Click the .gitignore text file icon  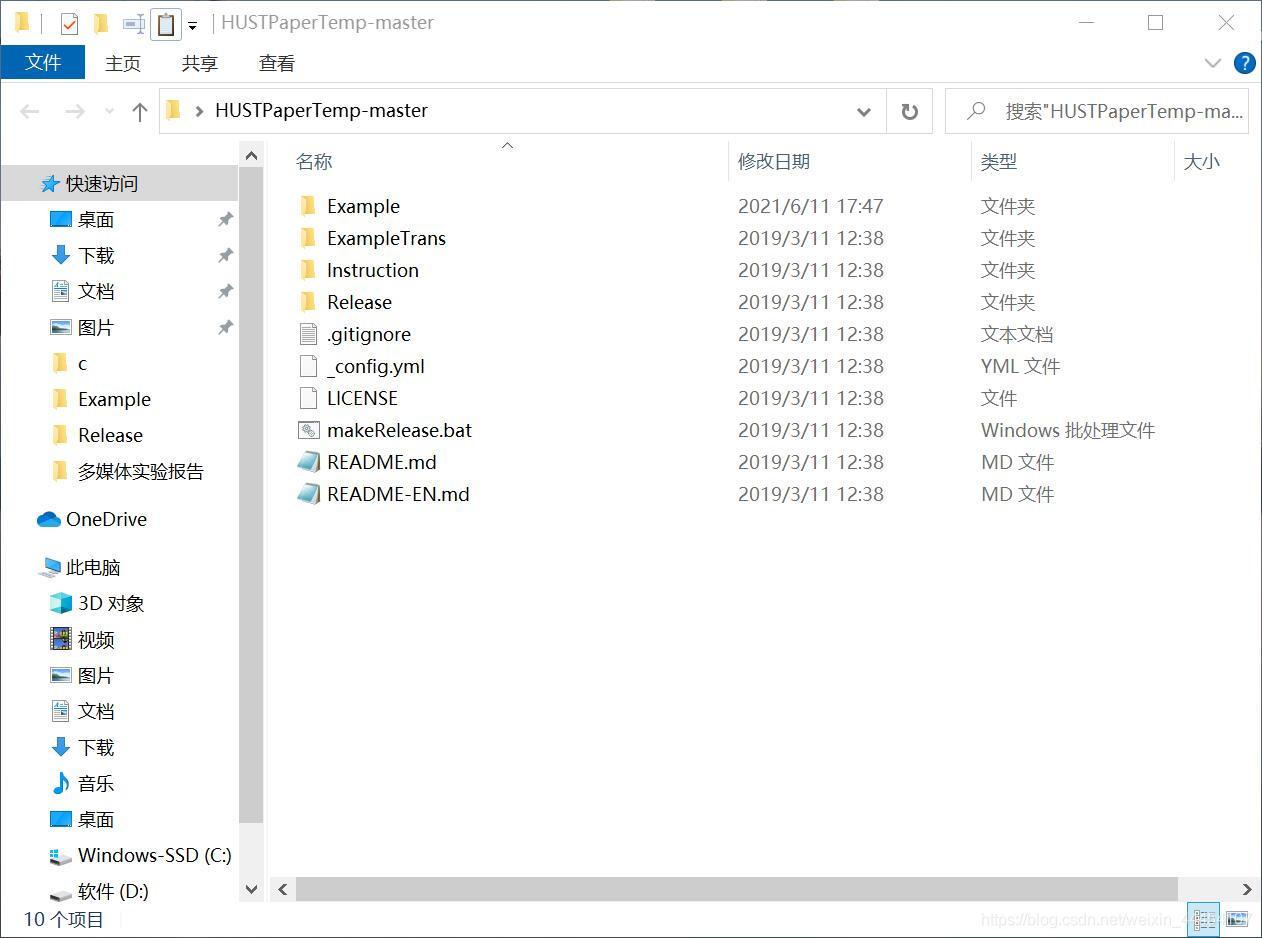pyautogui.click(x=308, y=334)
